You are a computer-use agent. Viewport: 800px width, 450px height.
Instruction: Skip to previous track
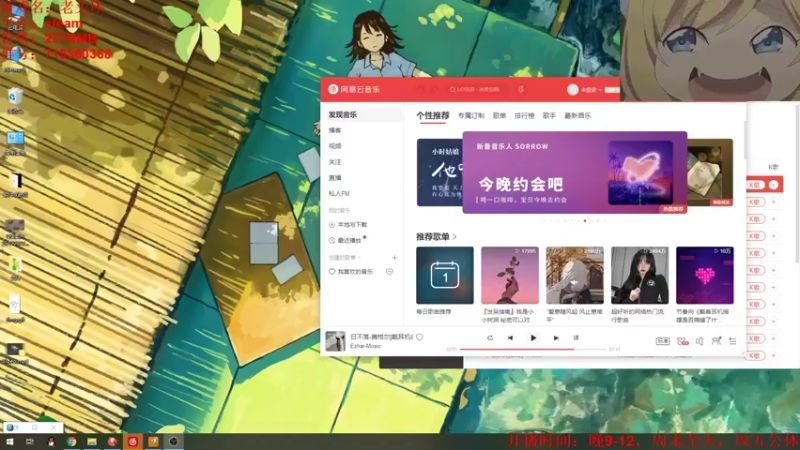click(510, 338)
